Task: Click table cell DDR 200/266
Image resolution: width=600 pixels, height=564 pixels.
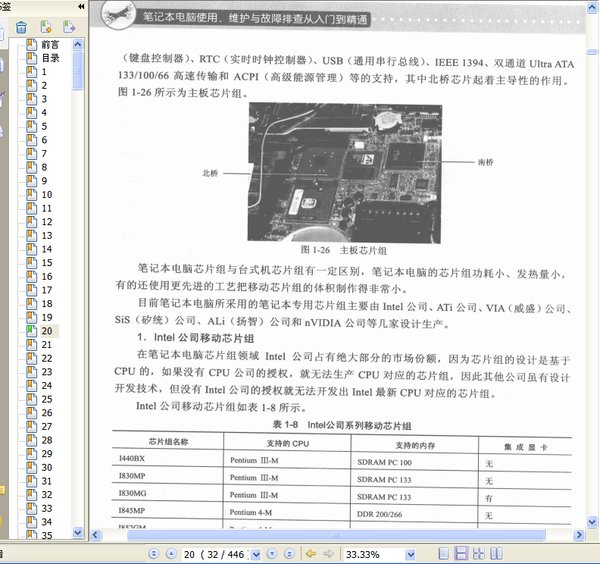Action: point(380,514)
